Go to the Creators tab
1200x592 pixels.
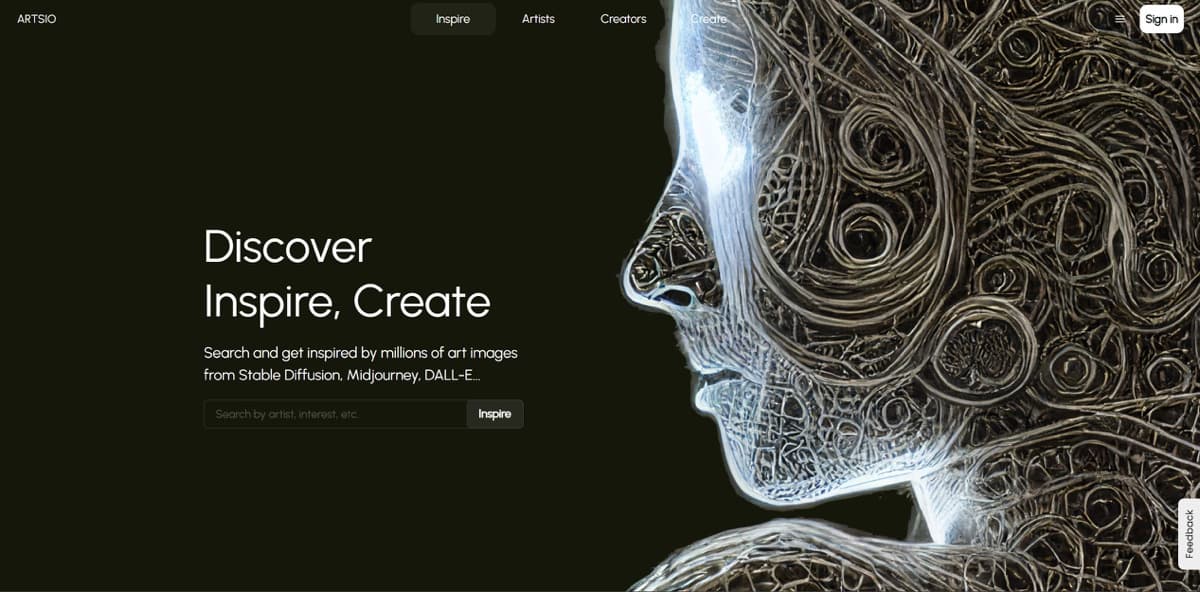pos(623,19)
